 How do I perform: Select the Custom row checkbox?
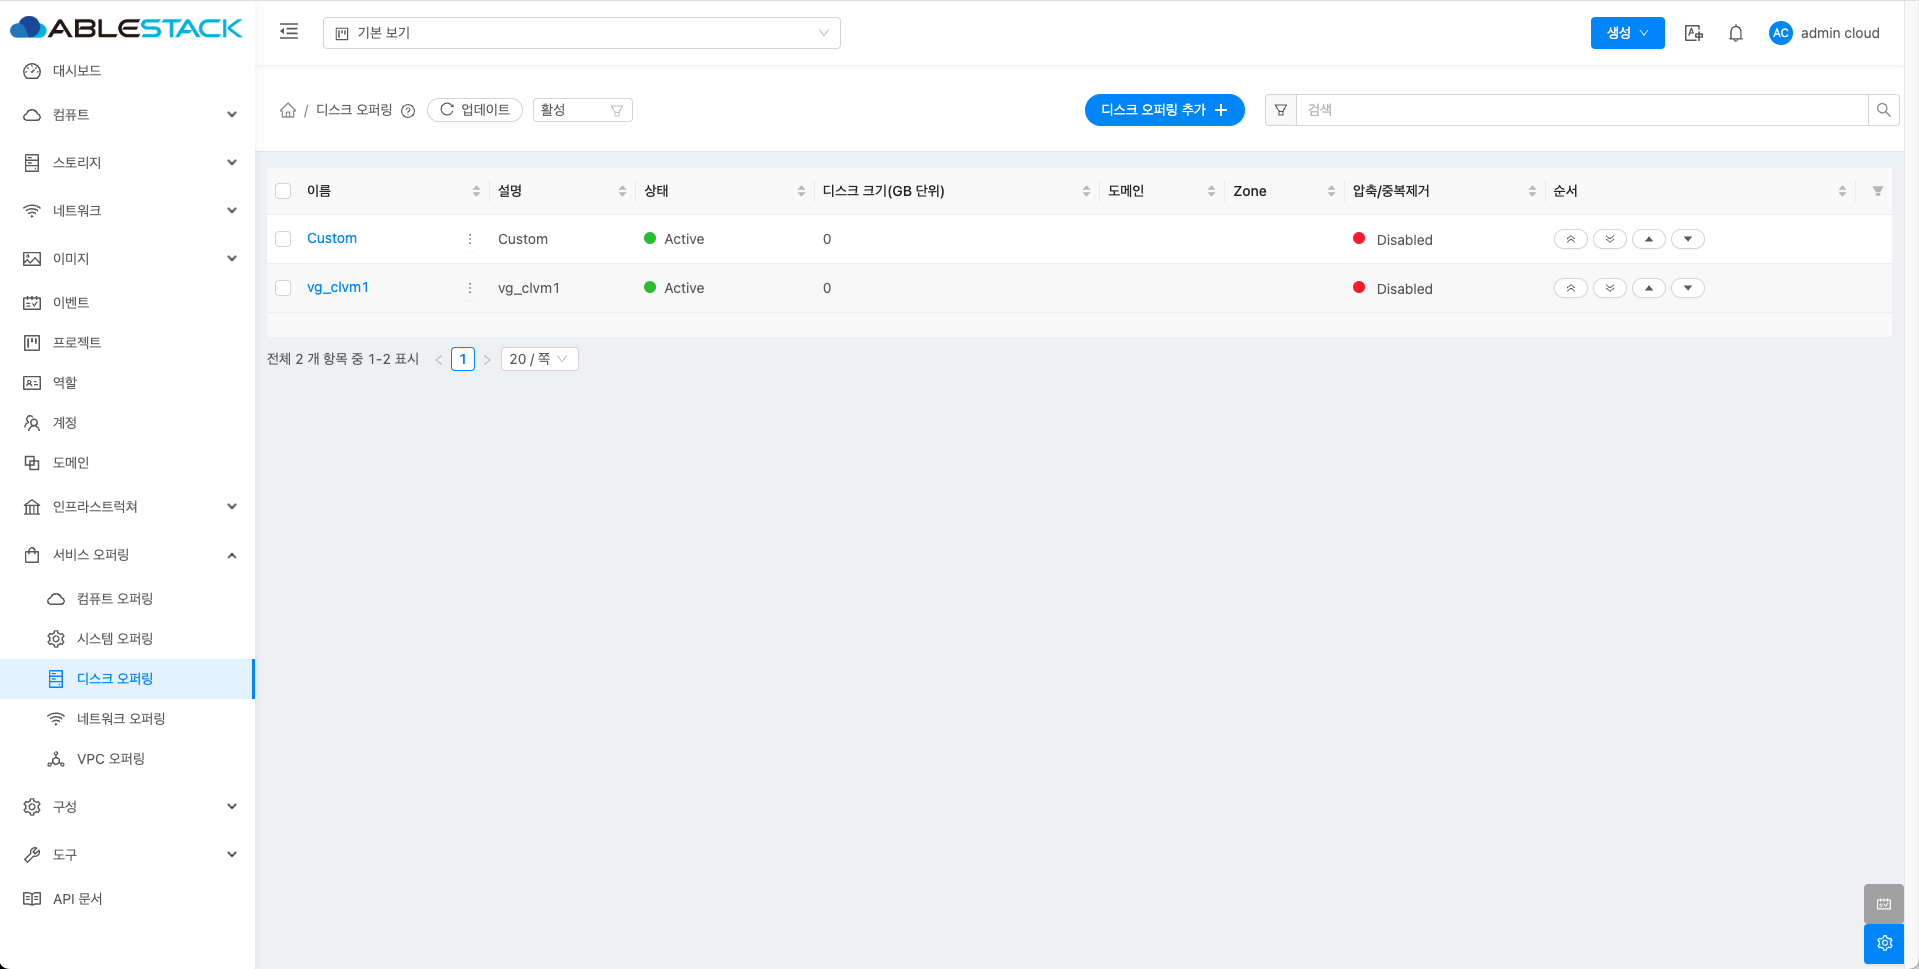pos(283,239)
